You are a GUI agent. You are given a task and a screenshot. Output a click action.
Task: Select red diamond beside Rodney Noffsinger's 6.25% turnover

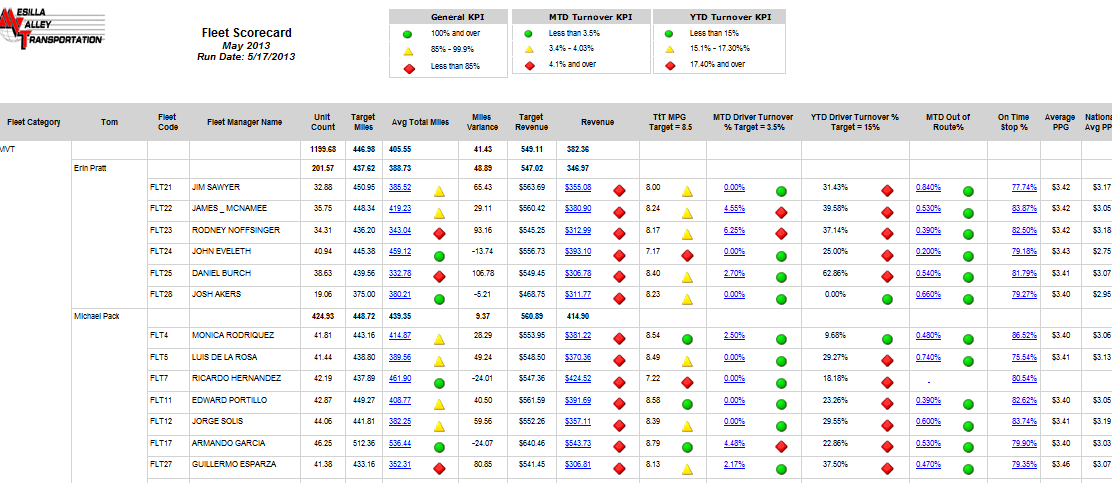coord(780,231)
